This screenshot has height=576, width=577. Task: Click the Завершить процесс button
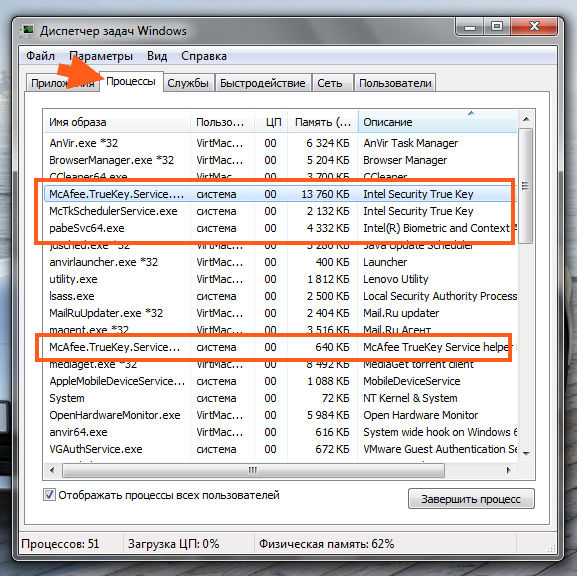[x=471, y=499]
